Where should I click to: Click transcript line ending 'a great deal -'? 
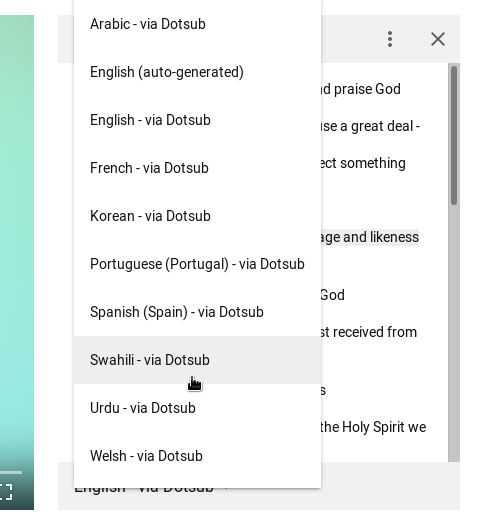[370, 126]
